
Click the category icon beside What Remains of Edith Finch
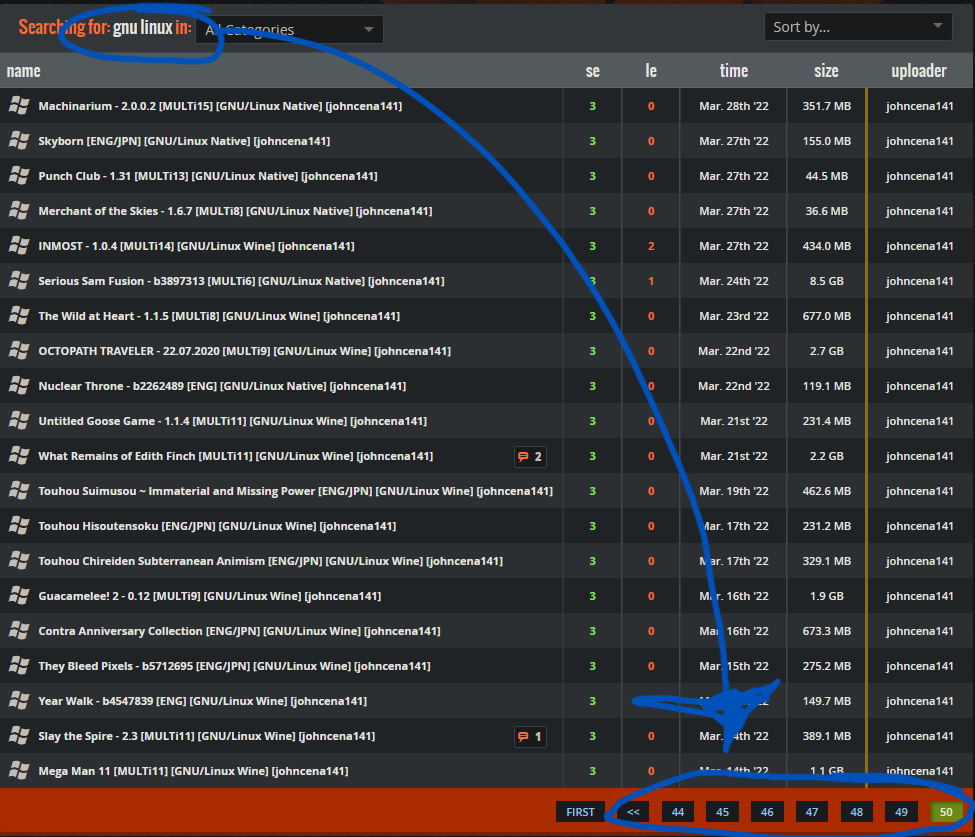(19, 456)
